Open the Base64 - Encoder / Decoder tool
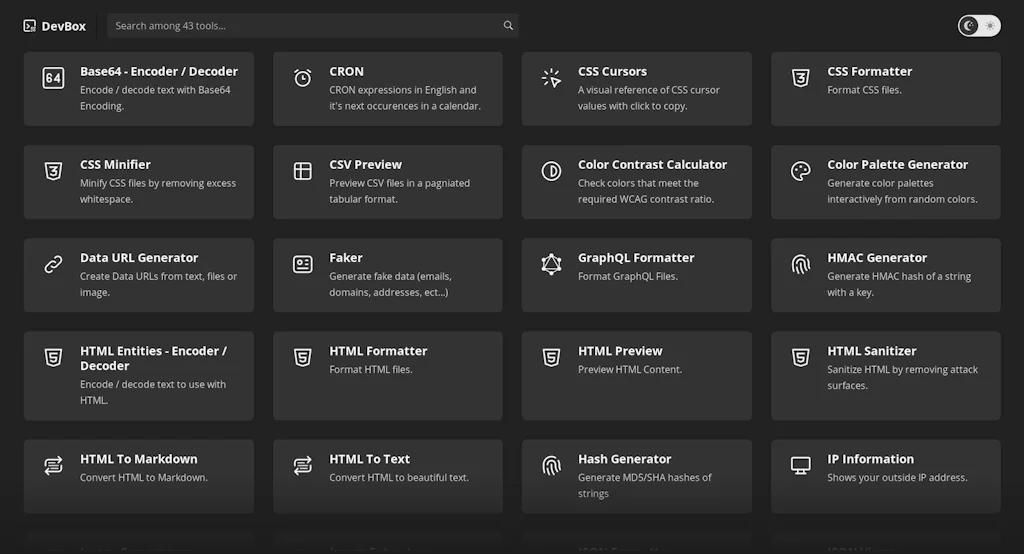The width and height of the screenshot is (1024, 554). 159,71
